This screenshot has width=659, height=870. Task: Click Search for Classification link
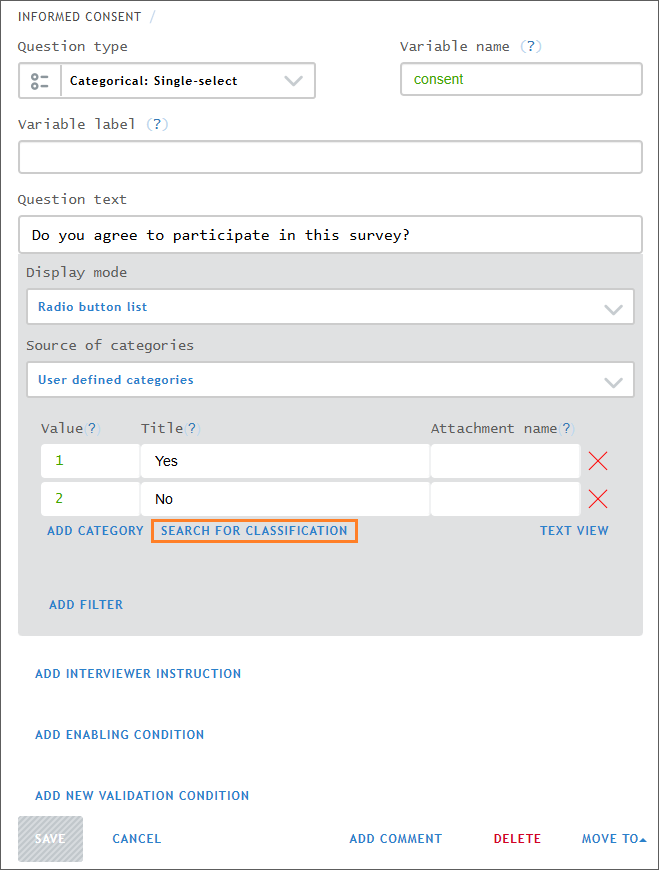click(254, 531)
